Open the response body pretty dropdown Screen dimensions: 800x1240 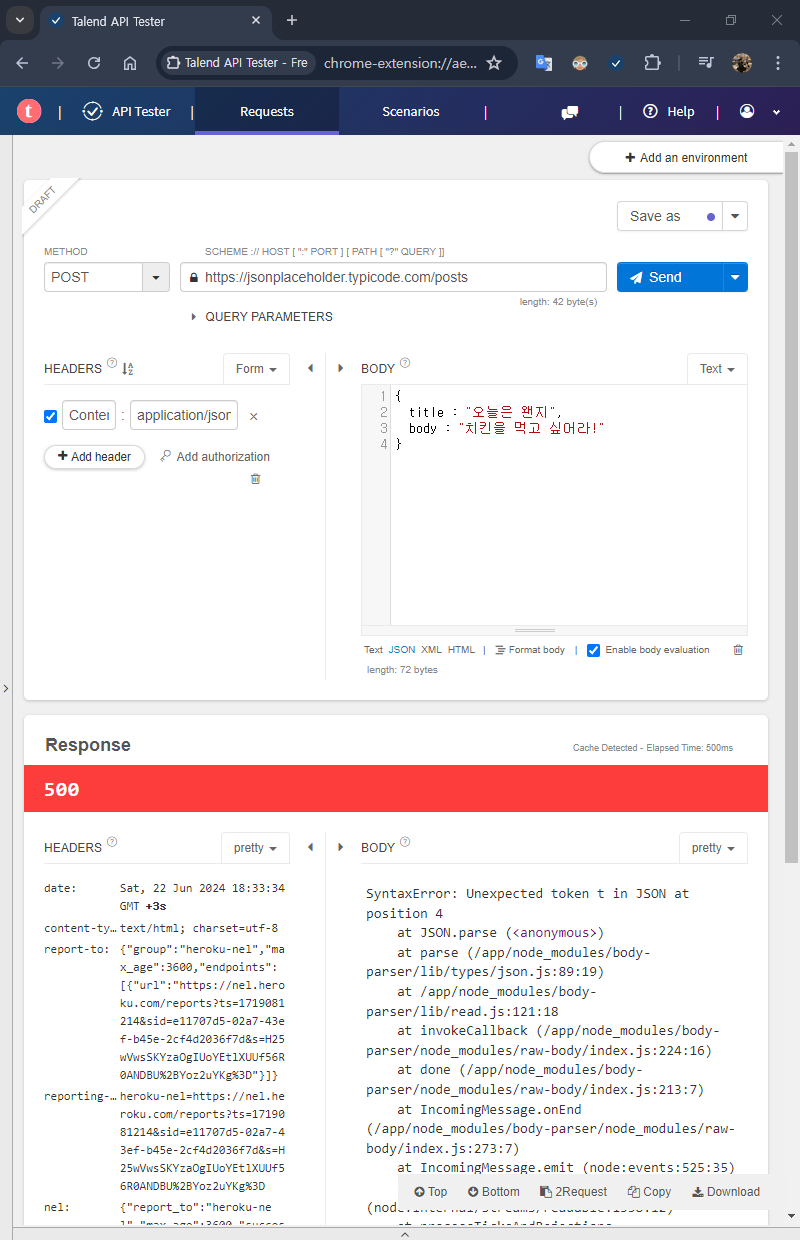click(x=714, y=847)
